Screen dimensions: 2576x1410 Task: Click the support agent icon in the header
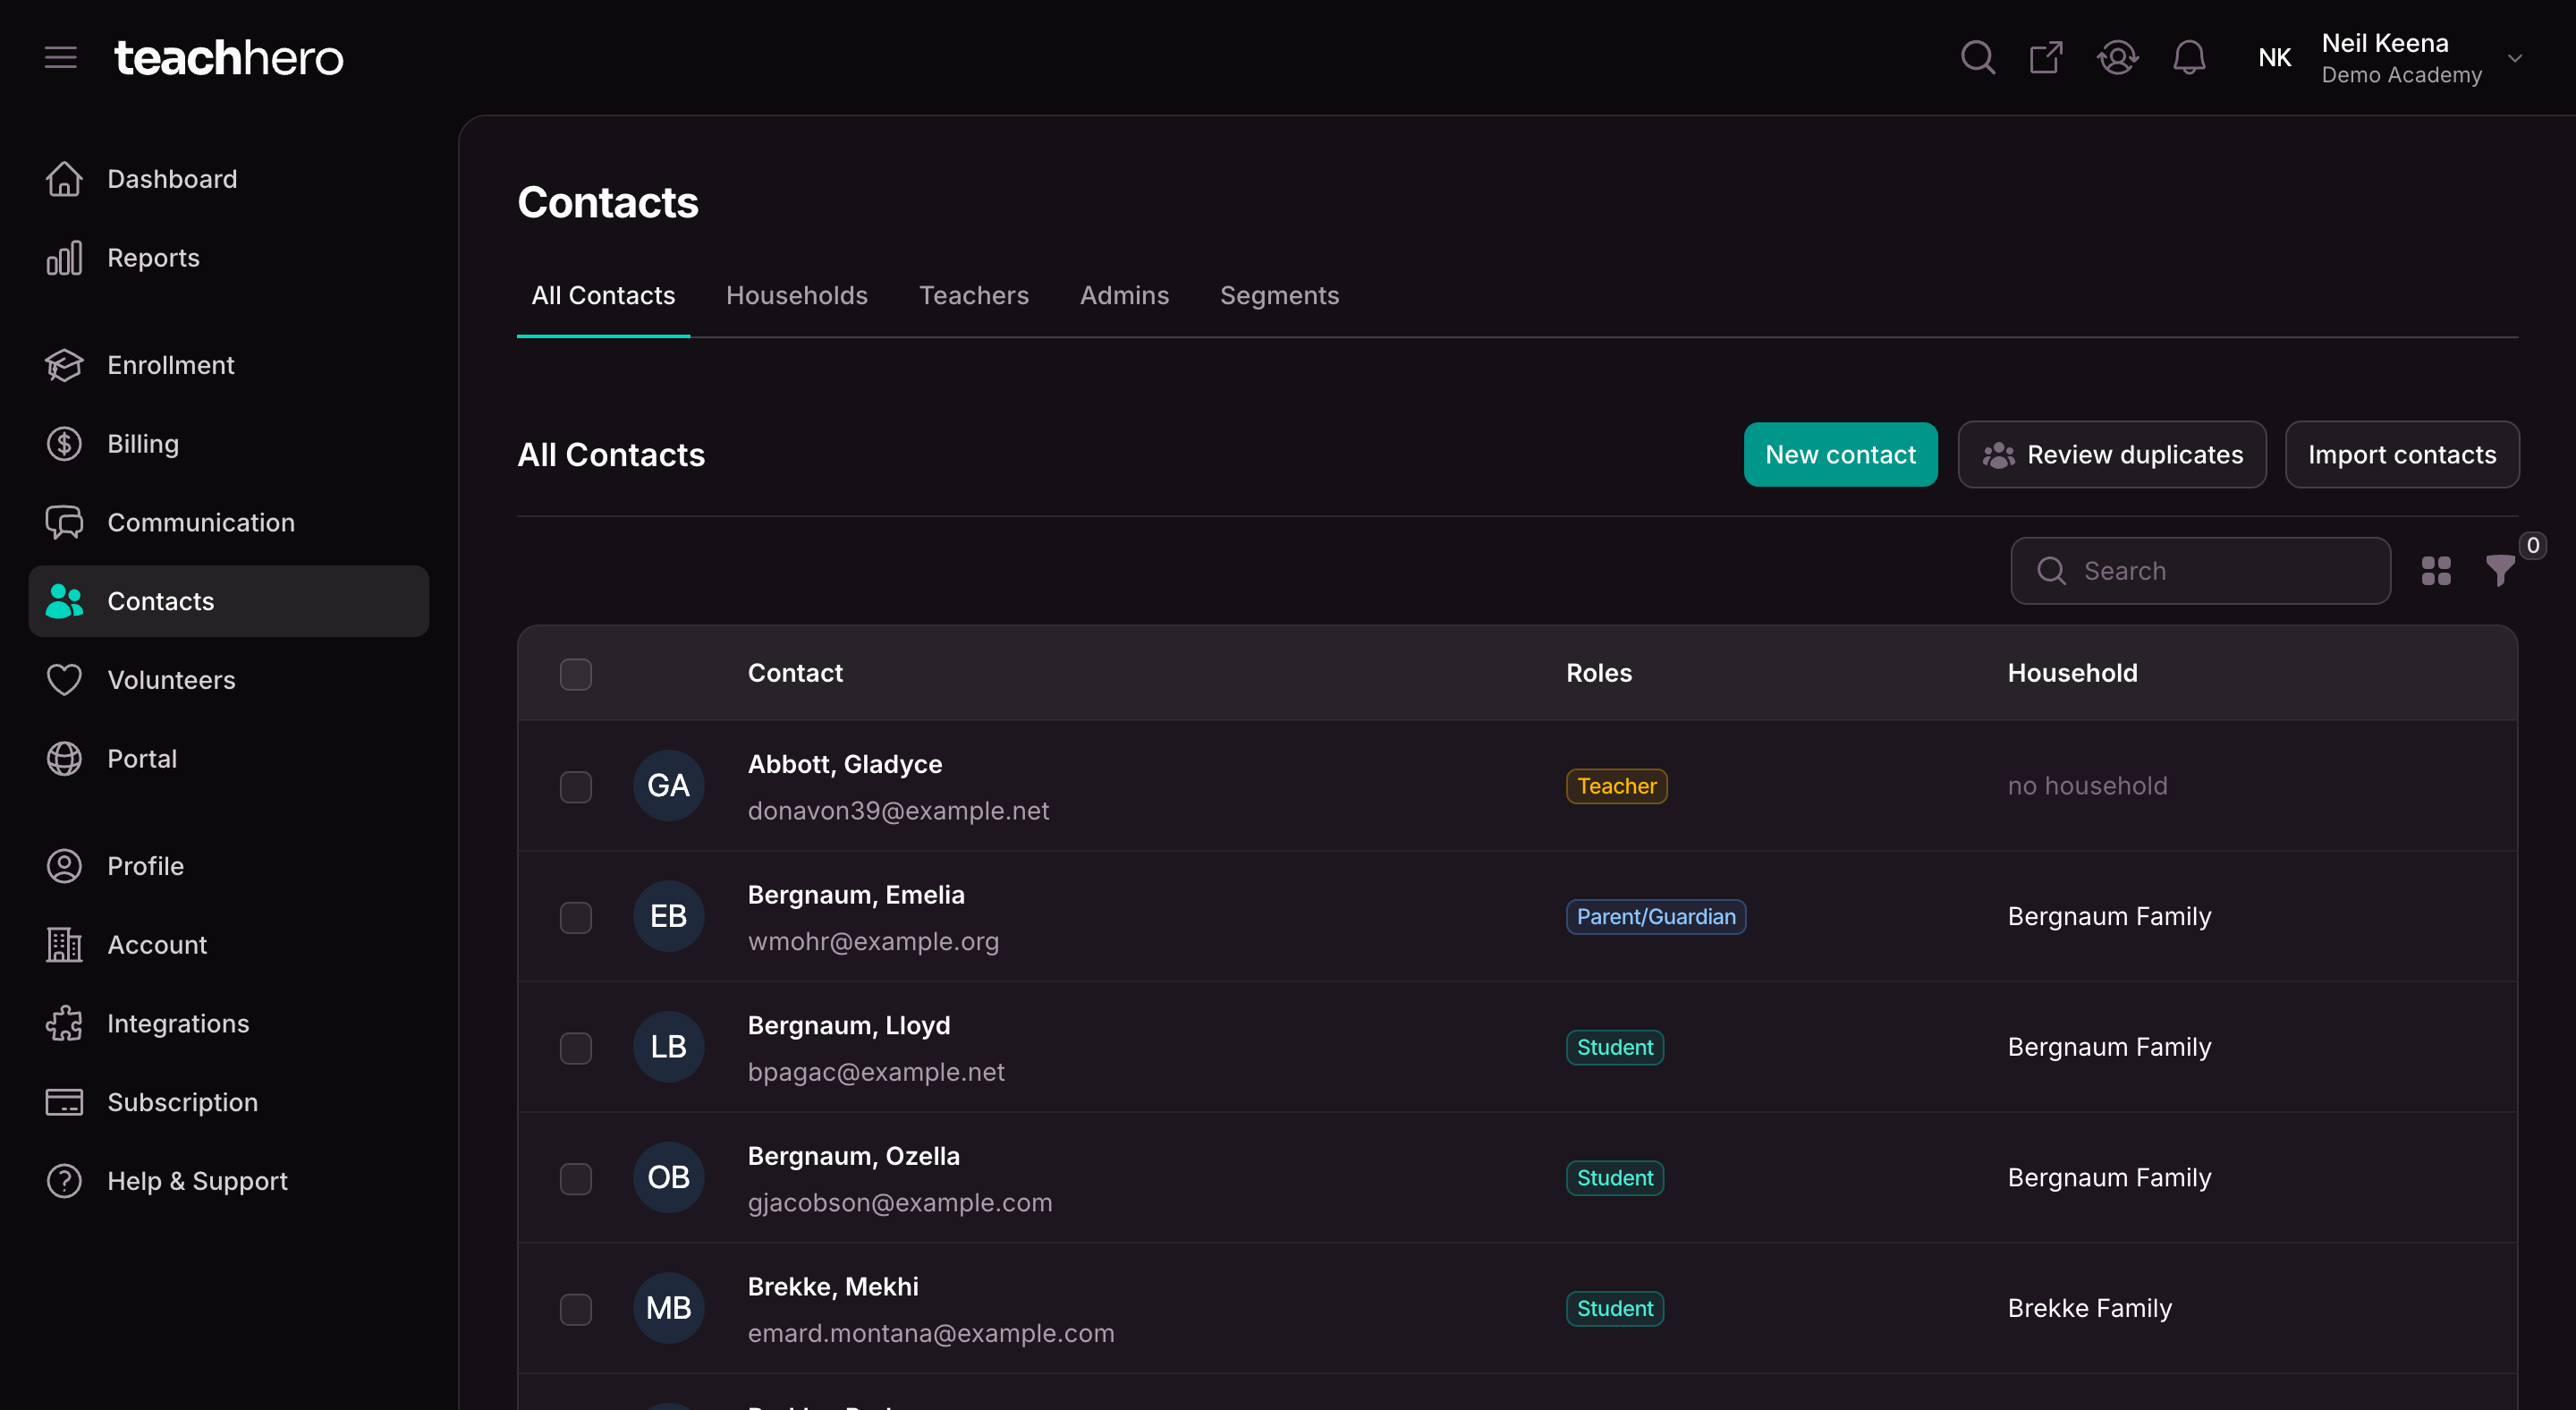pyautogui.click(x=2117, y=58)
